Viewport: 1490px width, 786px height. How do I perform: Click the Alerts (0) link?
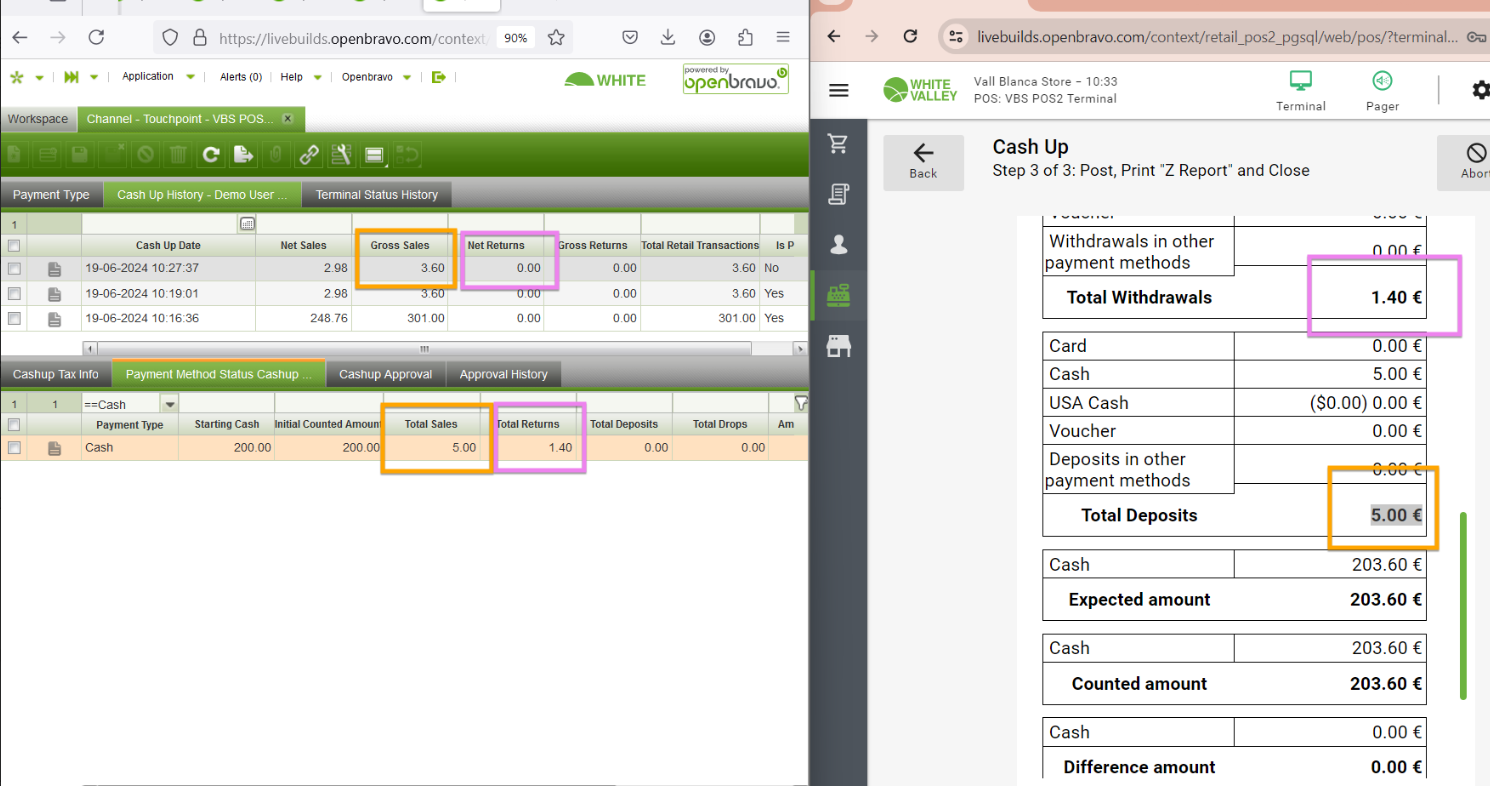(240, 77)
